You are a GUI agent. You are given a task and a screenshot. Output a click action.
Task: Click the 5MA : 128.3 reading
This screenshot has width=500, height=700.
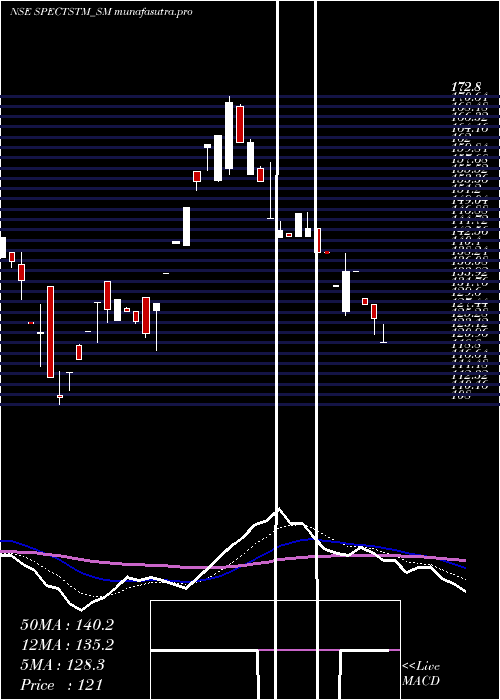tap(62, 665)
